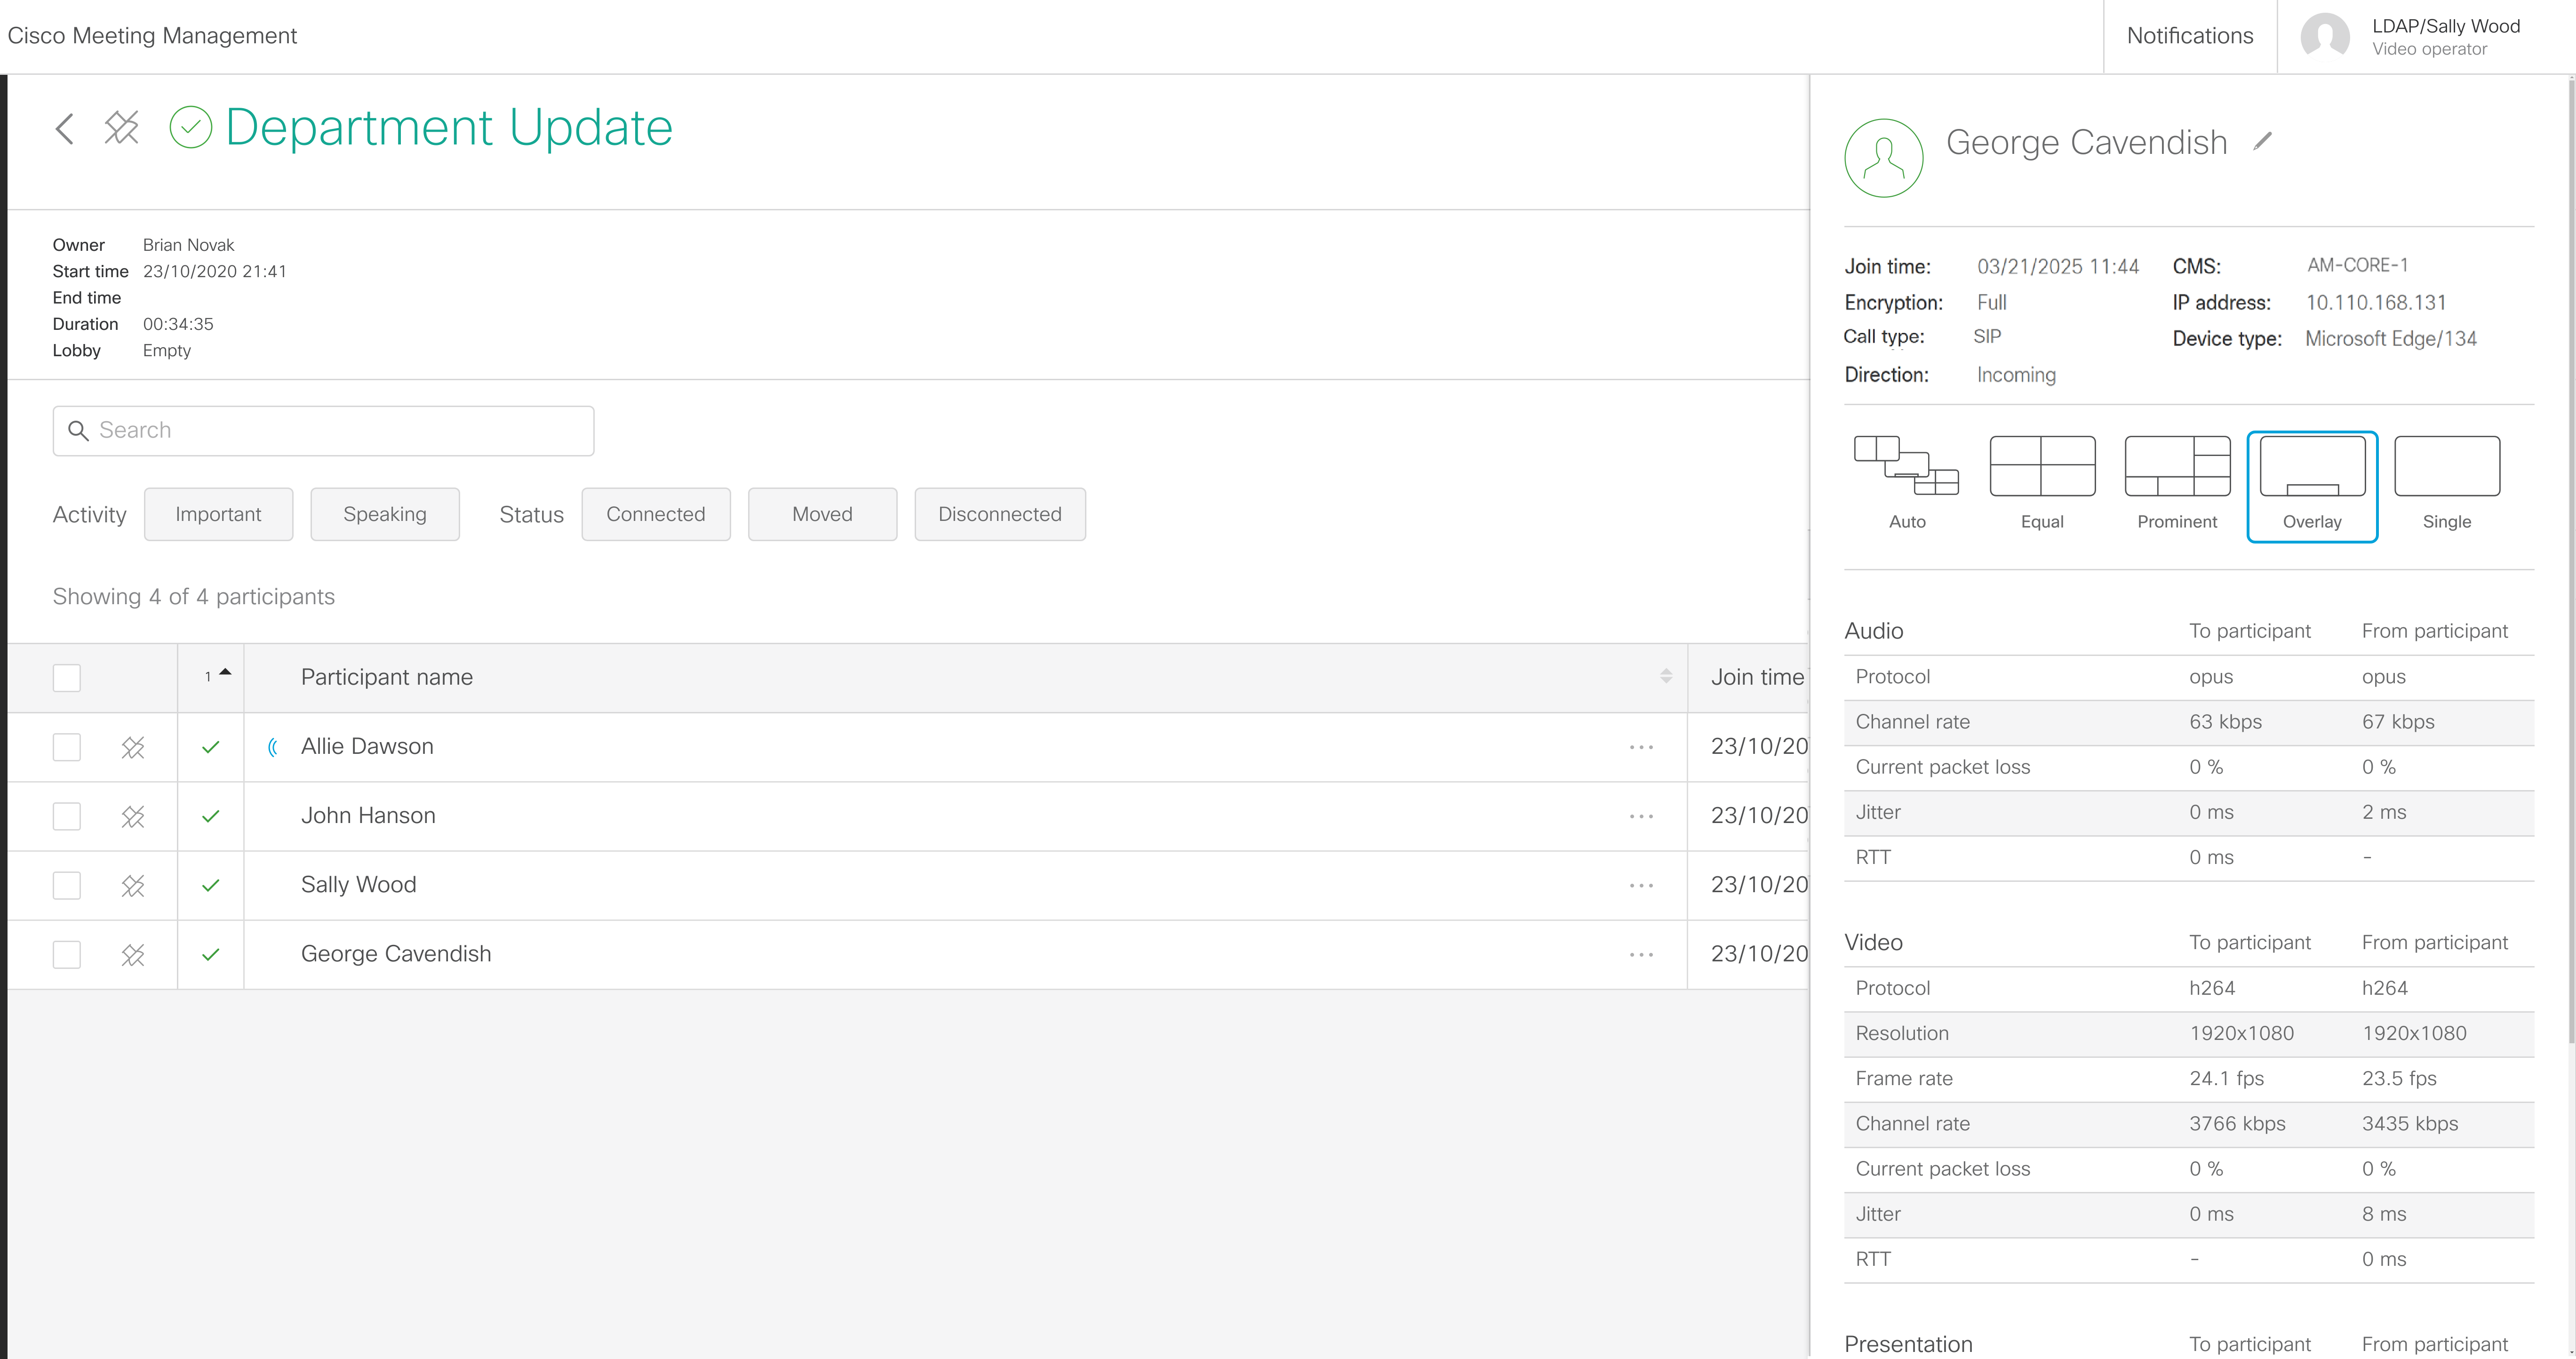Image resolution: width=2576 pixels, height=1359 pixels.
Task: Check the box for Sally Wood
Action: coord(67,885)
